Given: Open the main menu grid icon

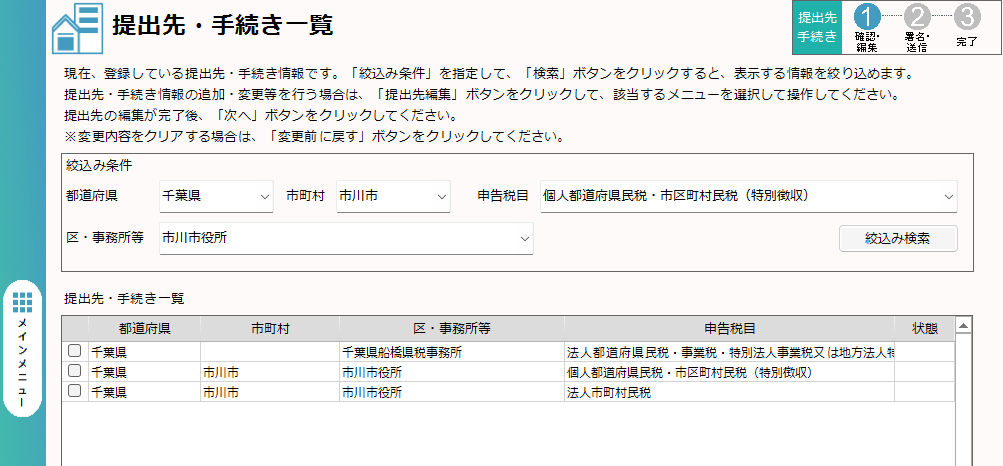Looking at the screenshot, I should pyautogui.click(x=23, y=302).
